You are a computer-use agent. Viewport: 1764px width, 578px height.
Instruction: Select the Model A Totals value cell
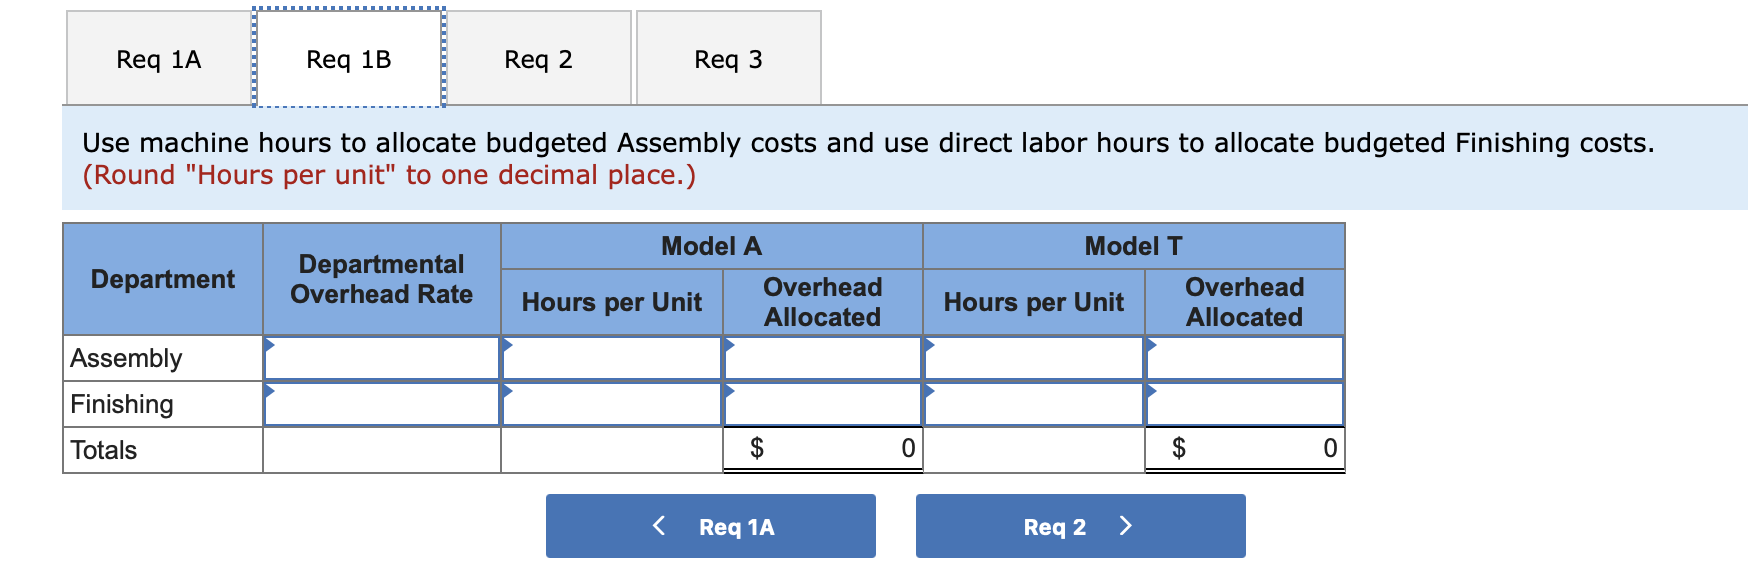coord(823,449)
